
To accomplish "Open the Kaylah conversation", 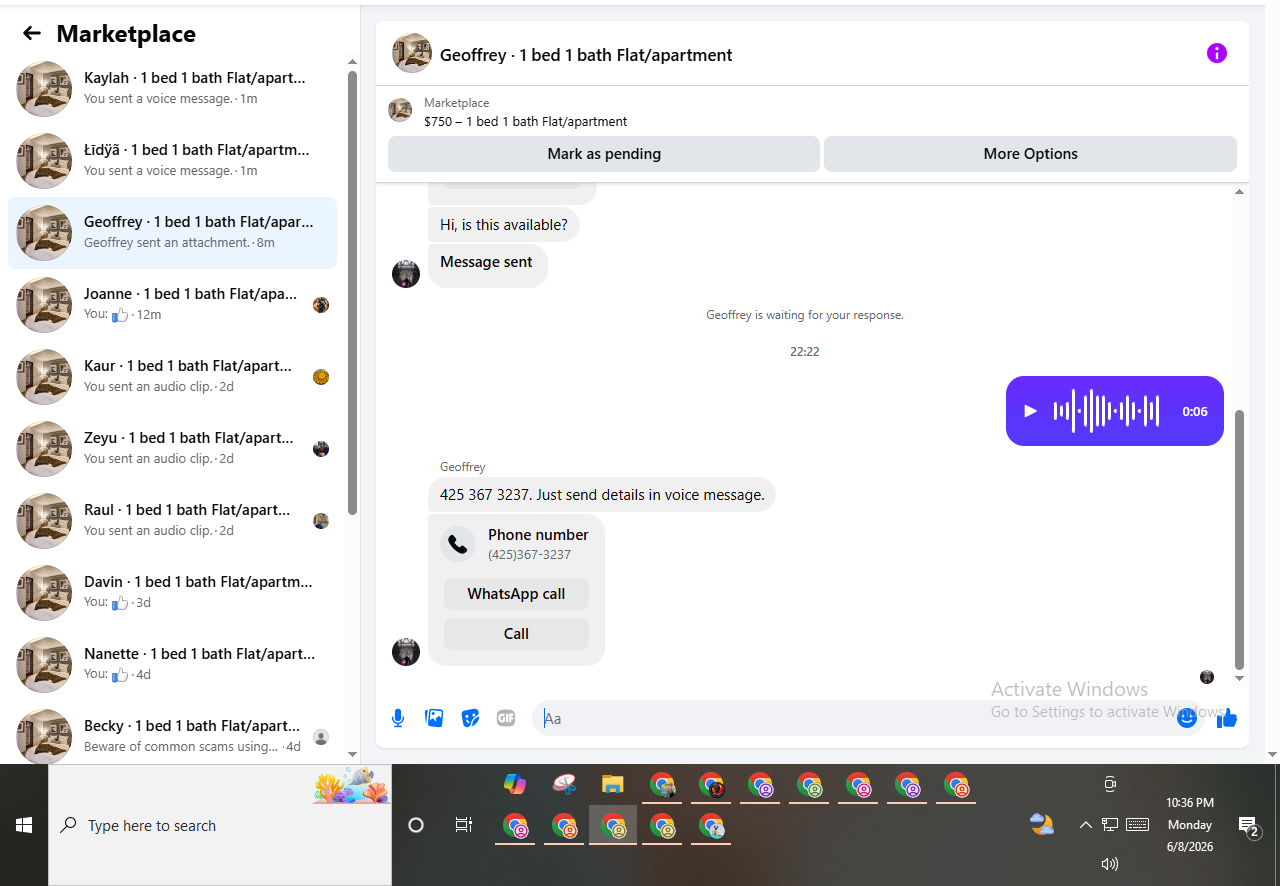I will pos(172,89).
